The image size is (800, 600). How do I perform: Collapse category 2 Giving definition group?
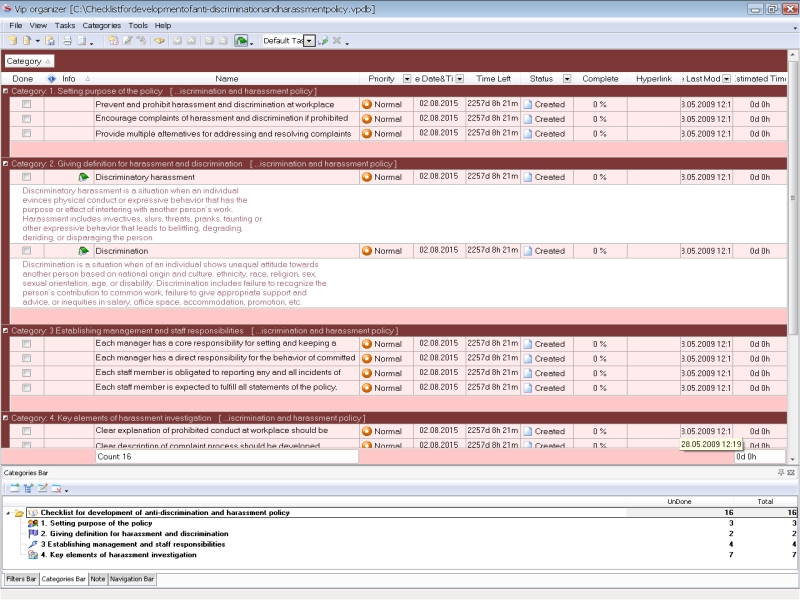[6, 164]
